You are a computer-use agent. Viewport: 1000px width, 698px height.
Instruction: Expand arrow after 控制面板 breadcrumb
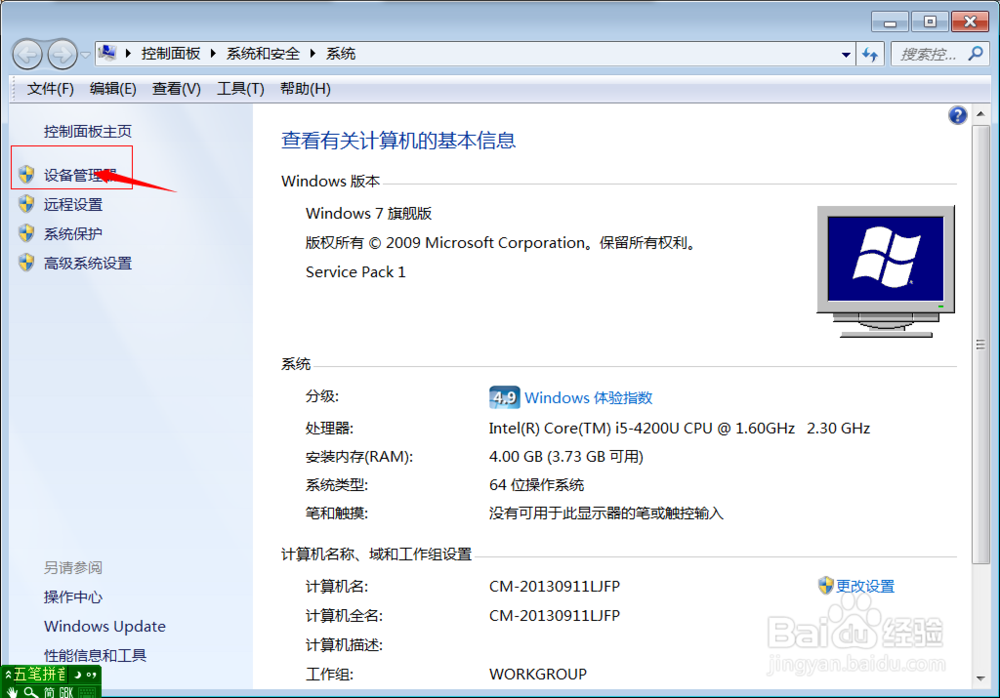tap(213, 54)
